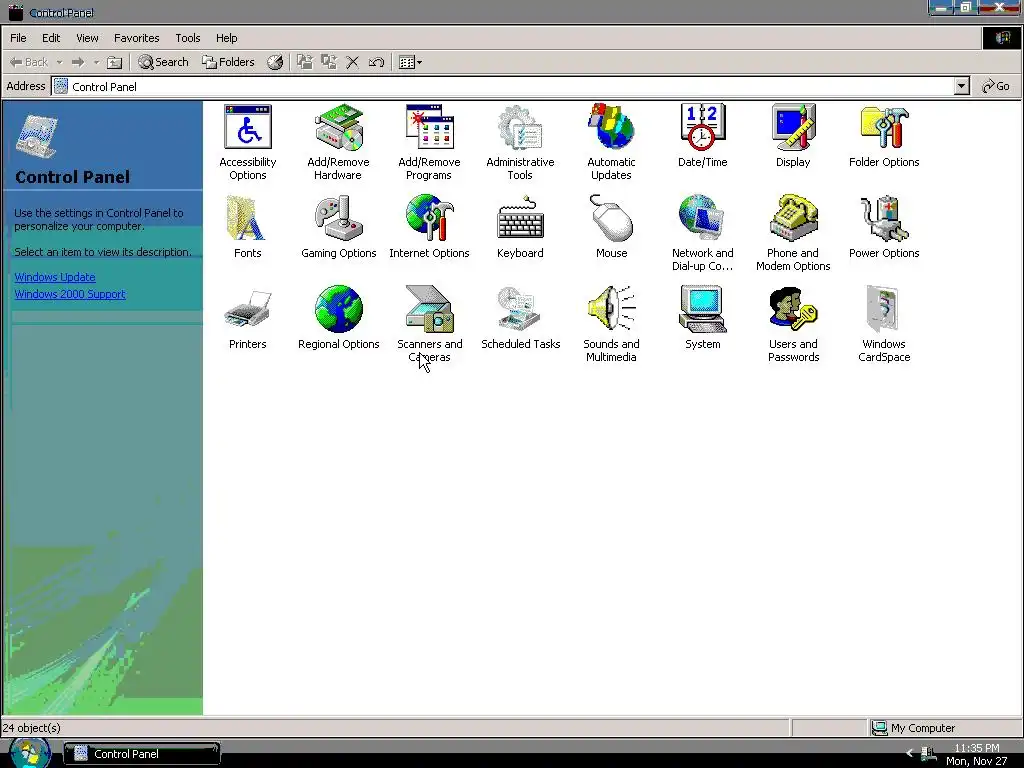Click the Forward arrow button
Image resolution: width=1024 pixels, height=768 pixels.
pyautogui.click(x=78, y=62)
